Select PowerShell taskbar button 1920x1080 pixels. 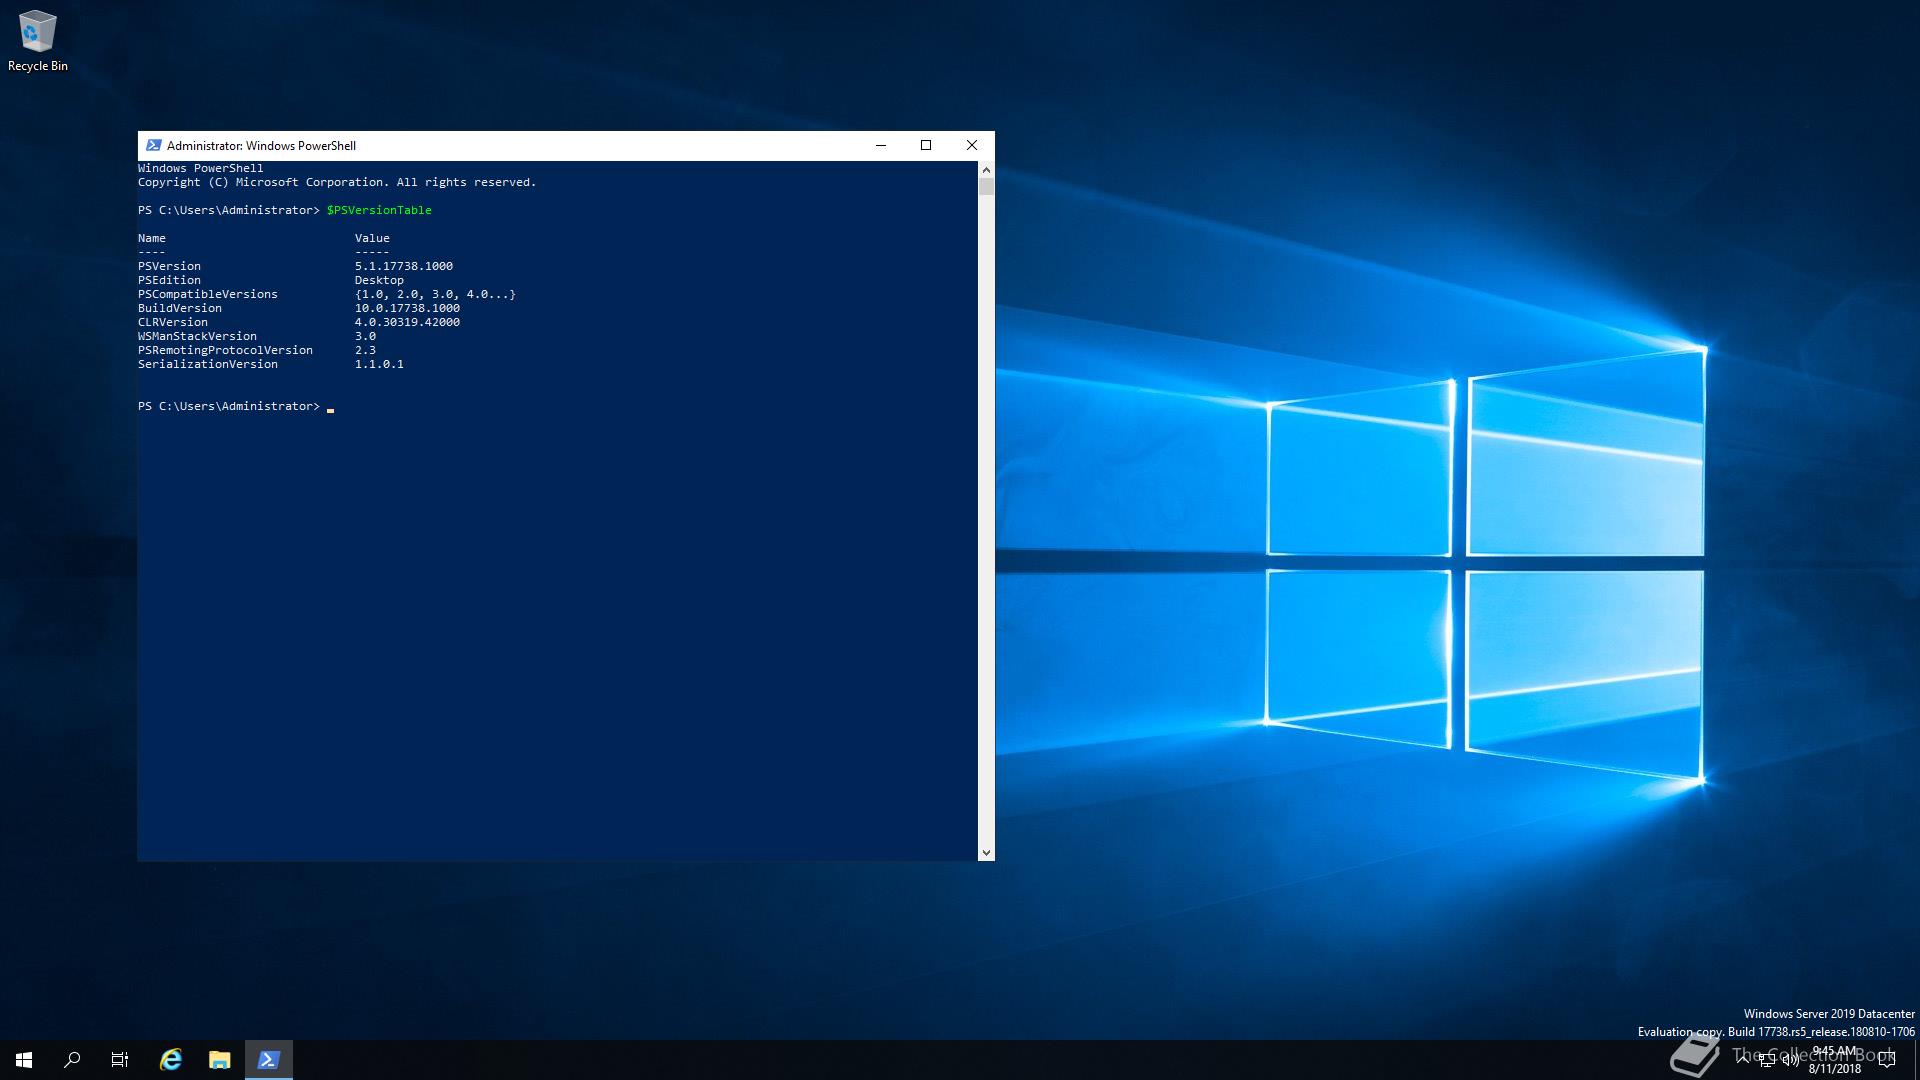click(268, 1060)
